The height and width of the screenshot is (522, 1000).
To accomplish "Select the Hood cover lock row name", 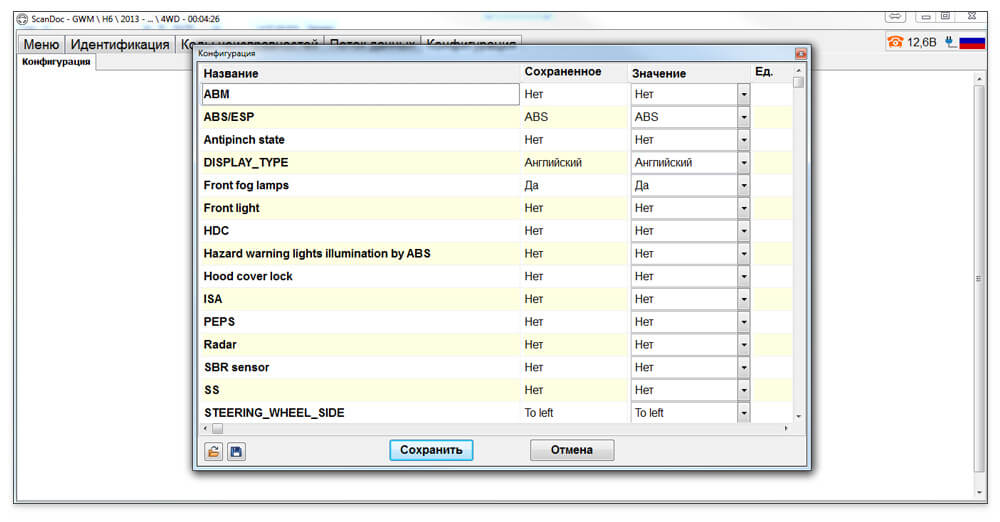I will coord(247,276).
